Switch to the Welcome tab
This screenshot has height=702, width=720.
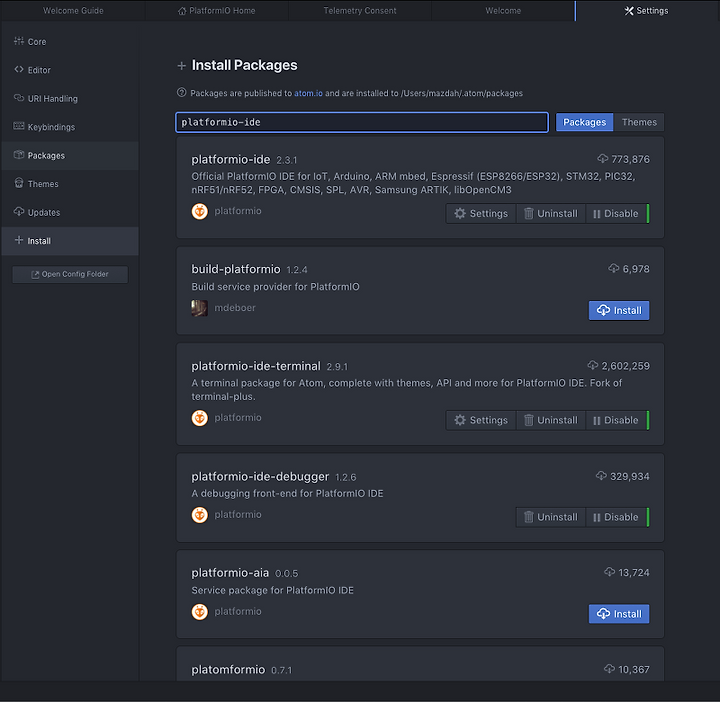[503, 11]
